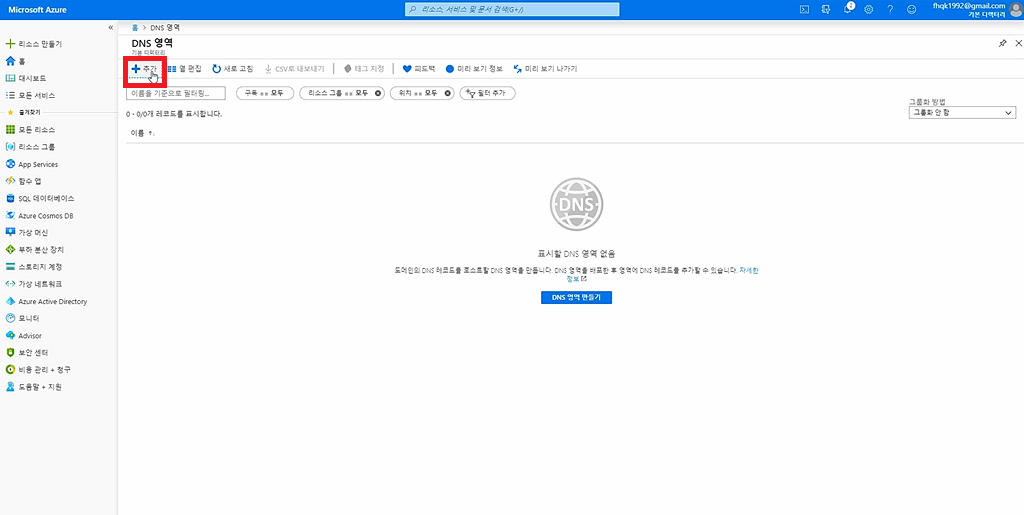Click the top search bar

pyautogui.click(x=512, y=9)
